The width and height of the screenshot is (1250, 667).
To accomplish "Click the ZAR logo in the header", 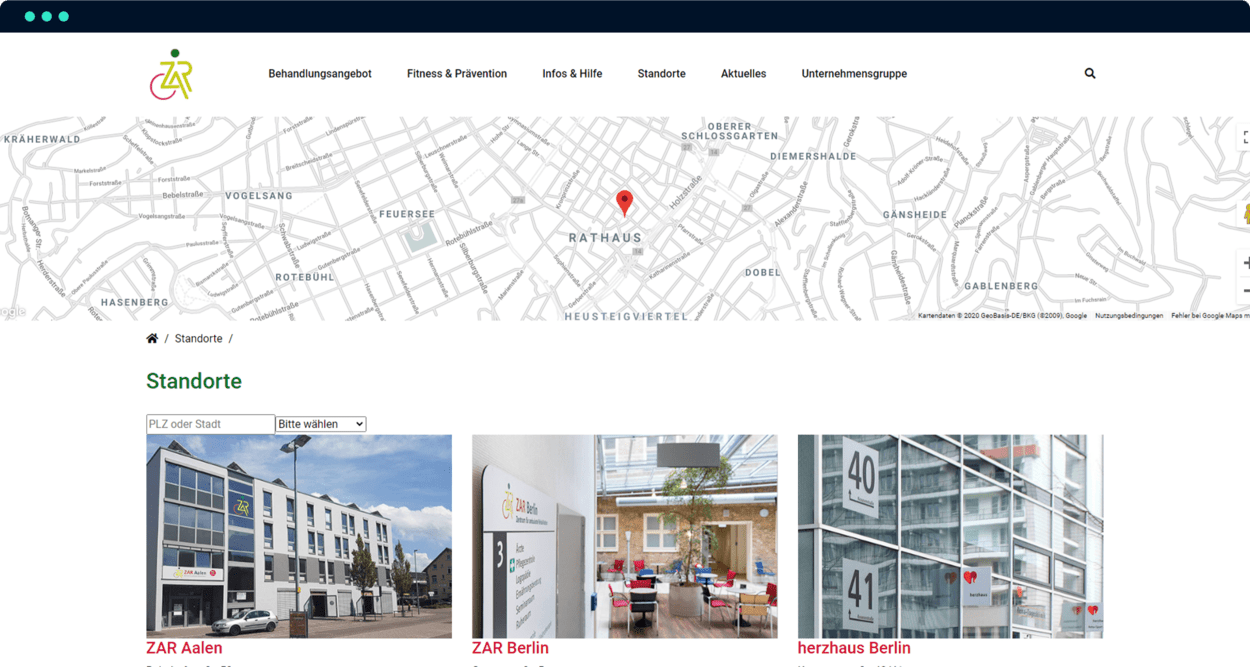I will click(x=171, y=75).
